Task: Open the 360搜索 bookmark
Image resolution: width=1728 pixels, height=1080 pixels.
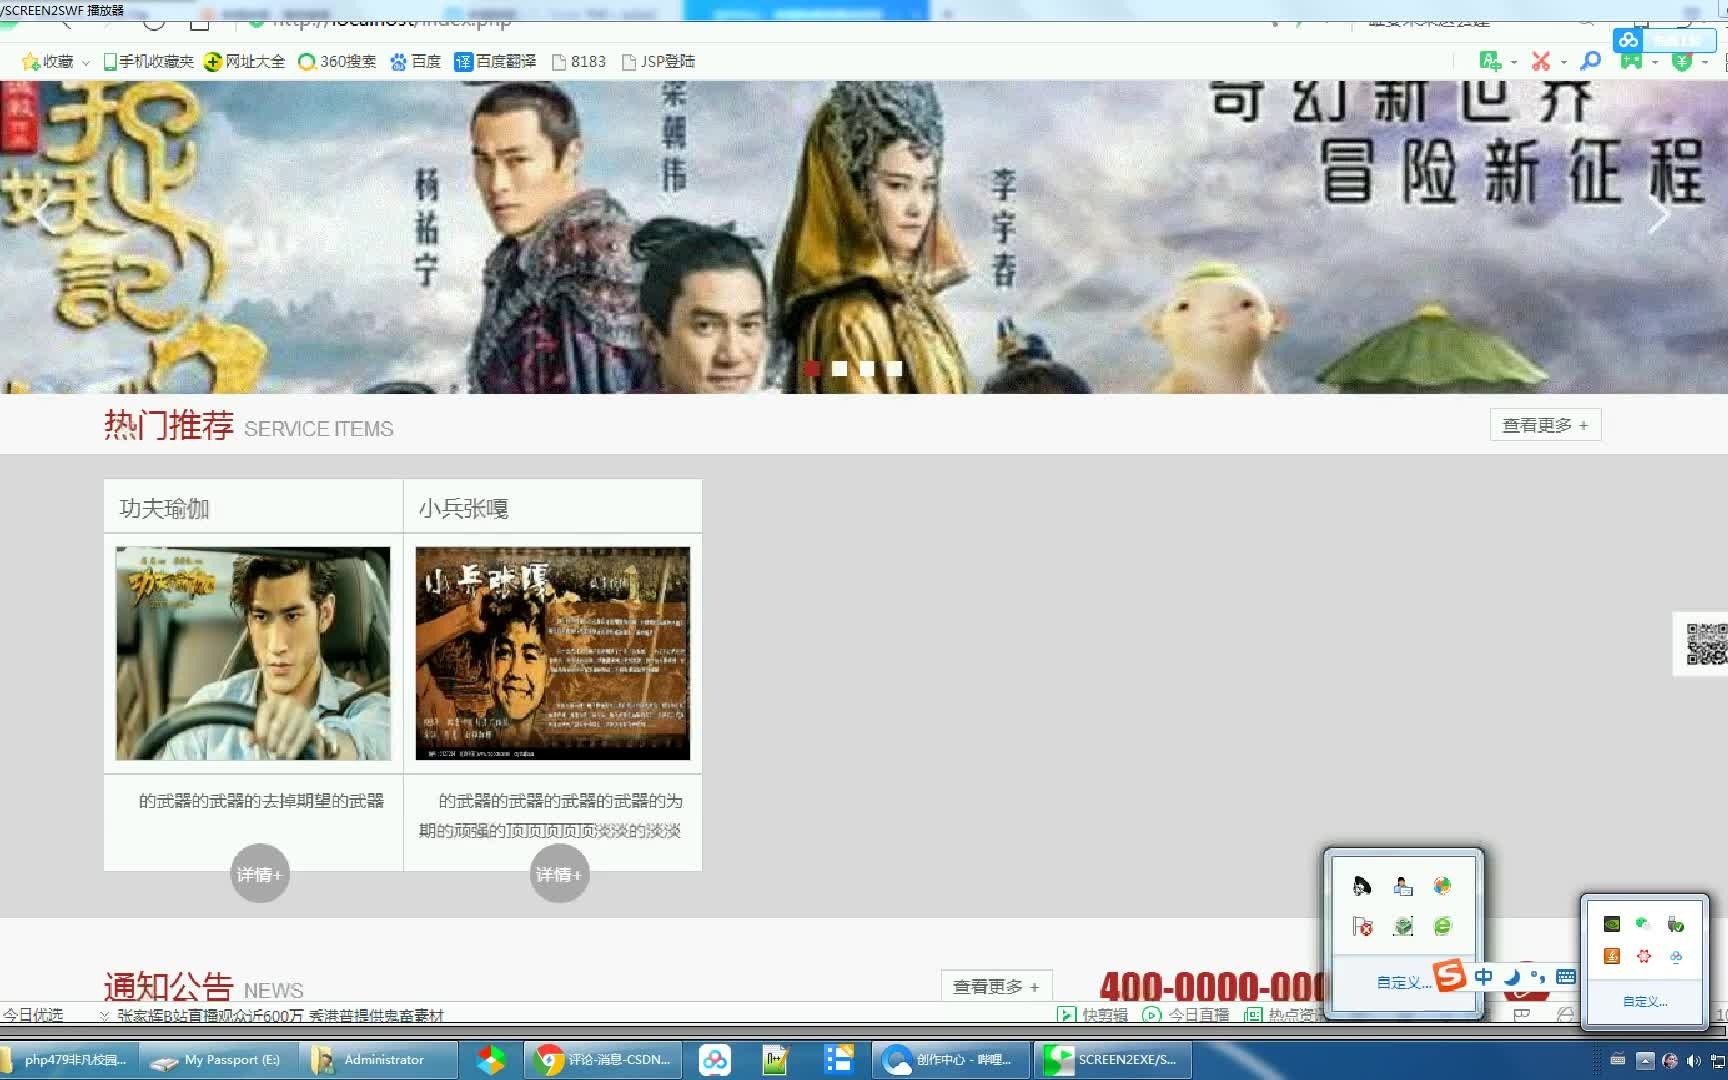Action: pos(337,62)
